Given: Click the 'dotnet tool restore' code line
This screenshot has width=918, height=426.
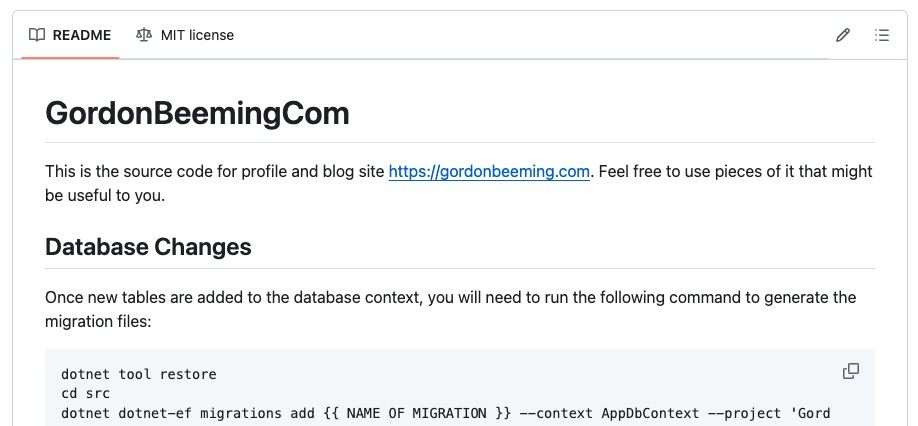Looking at the screenshot, I should pyautogui.click(x=138, y=374).
